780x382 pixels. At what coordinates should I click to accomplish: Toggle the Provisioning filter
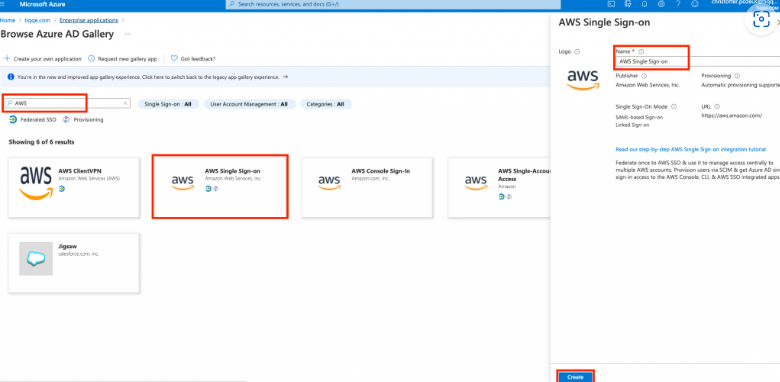(83, 120)
